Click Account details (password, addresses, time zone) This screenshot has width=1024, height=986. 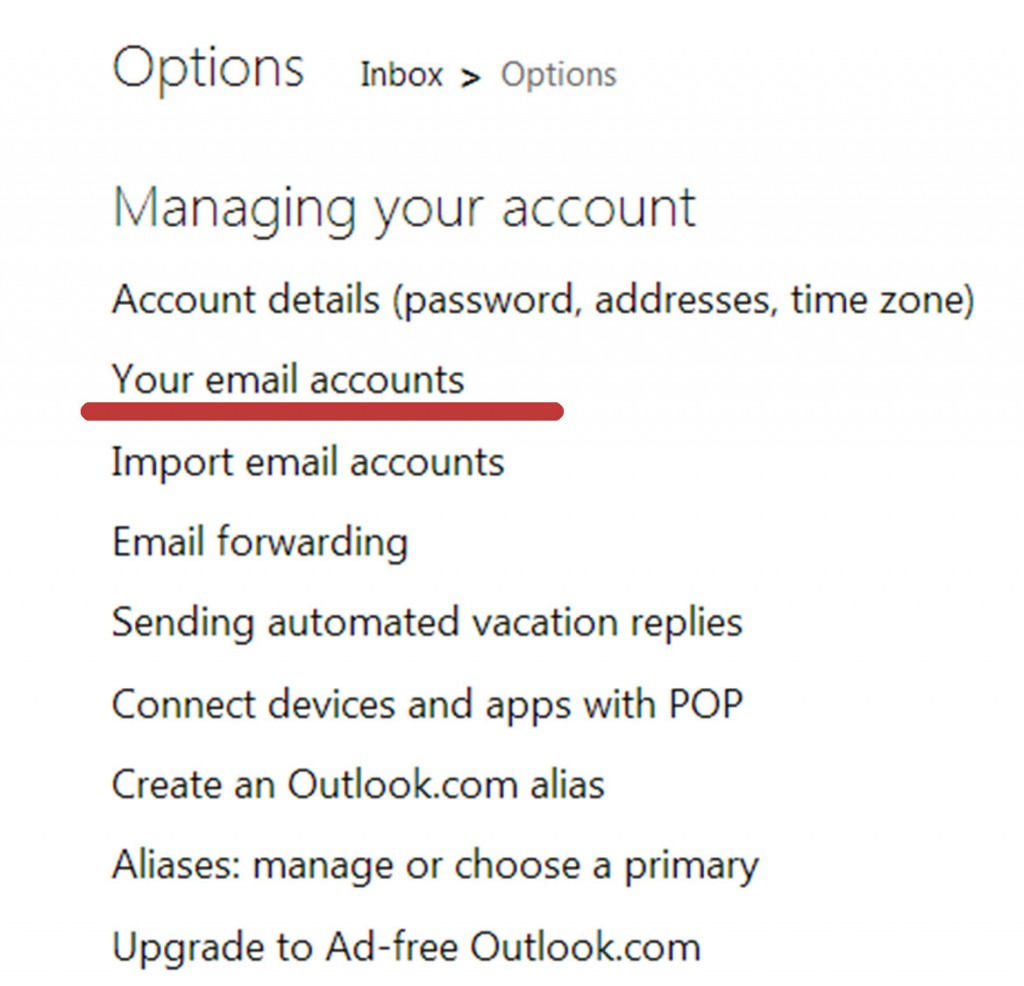(543, 299)
